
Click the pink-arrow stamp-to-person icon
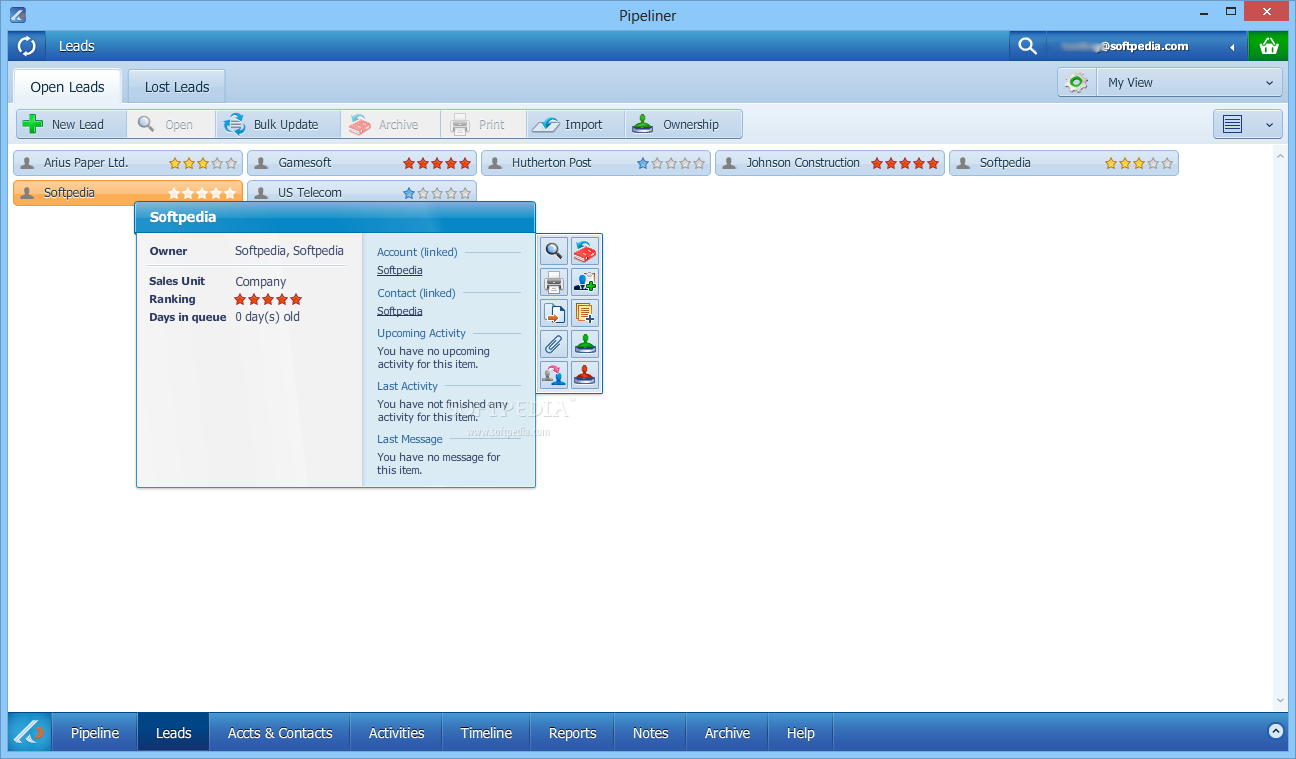coord(554,375)
